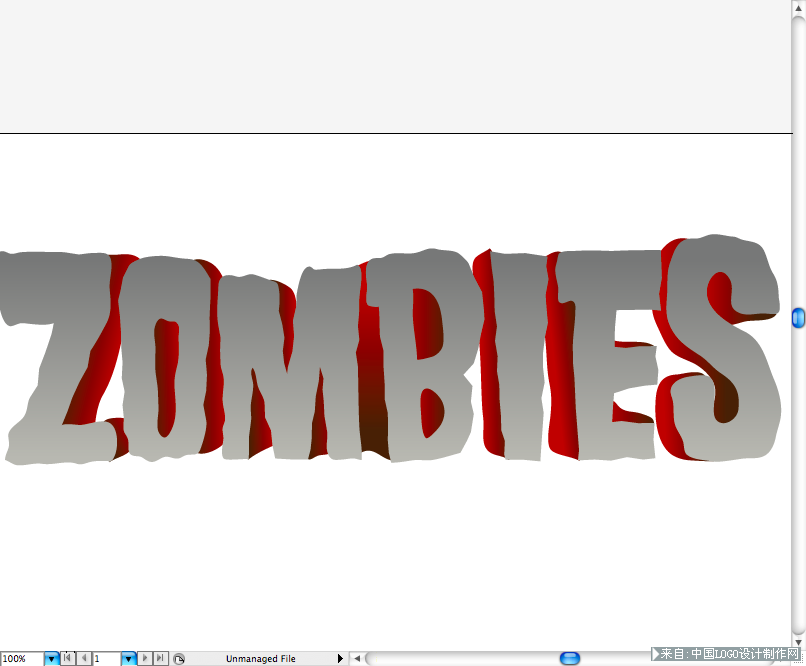Select the ZOMBIES text artwork

[x=392, y=349]
